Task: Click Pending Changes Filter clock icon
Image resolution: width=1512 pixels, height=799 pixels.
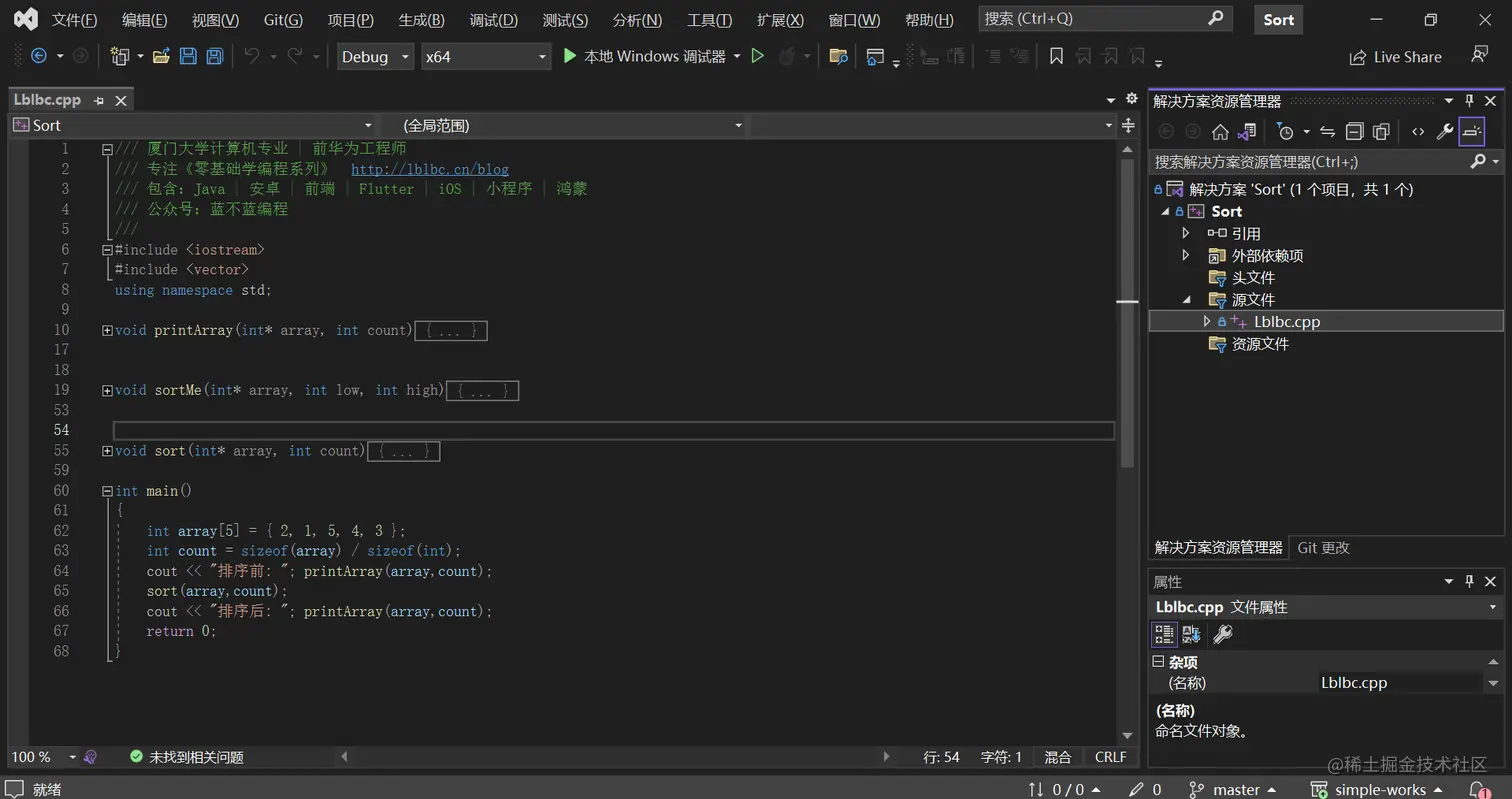Action: pyautogui.click(x=1285, y=131)
